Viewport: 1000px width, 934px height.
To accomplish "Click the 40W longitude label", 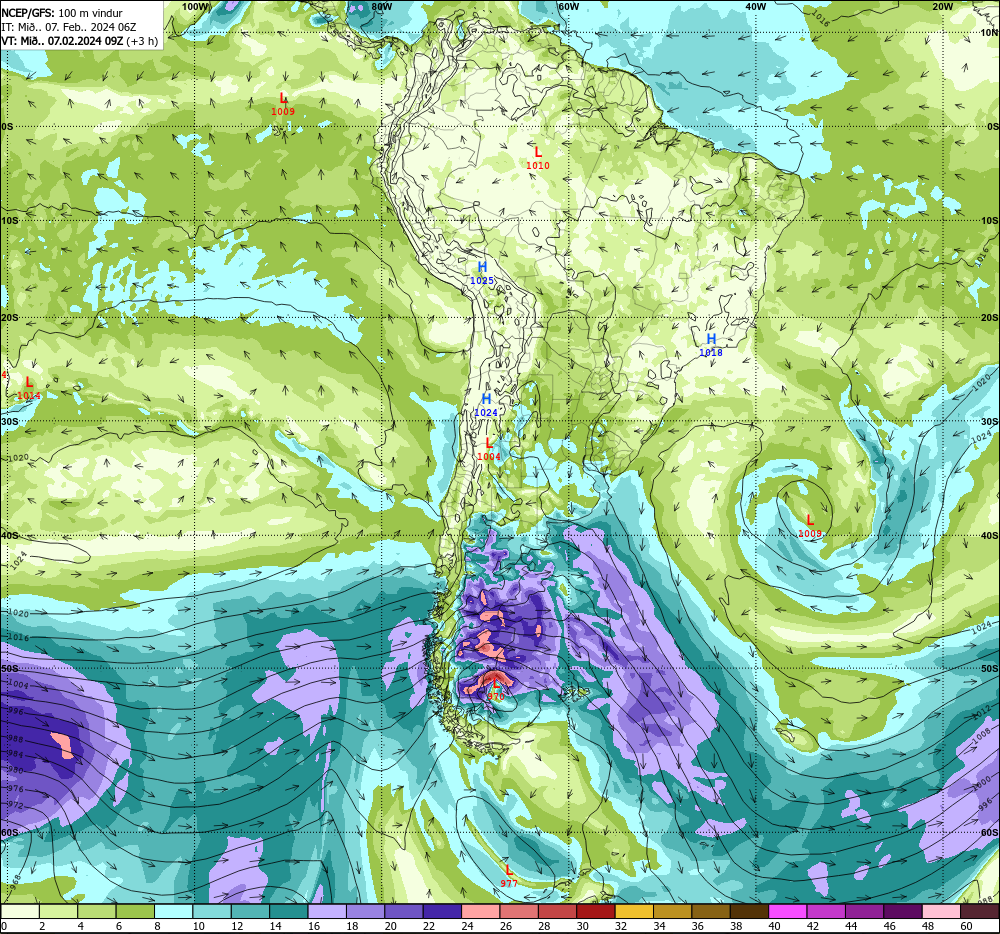I will pyautogui.click(x=756, y=6).
